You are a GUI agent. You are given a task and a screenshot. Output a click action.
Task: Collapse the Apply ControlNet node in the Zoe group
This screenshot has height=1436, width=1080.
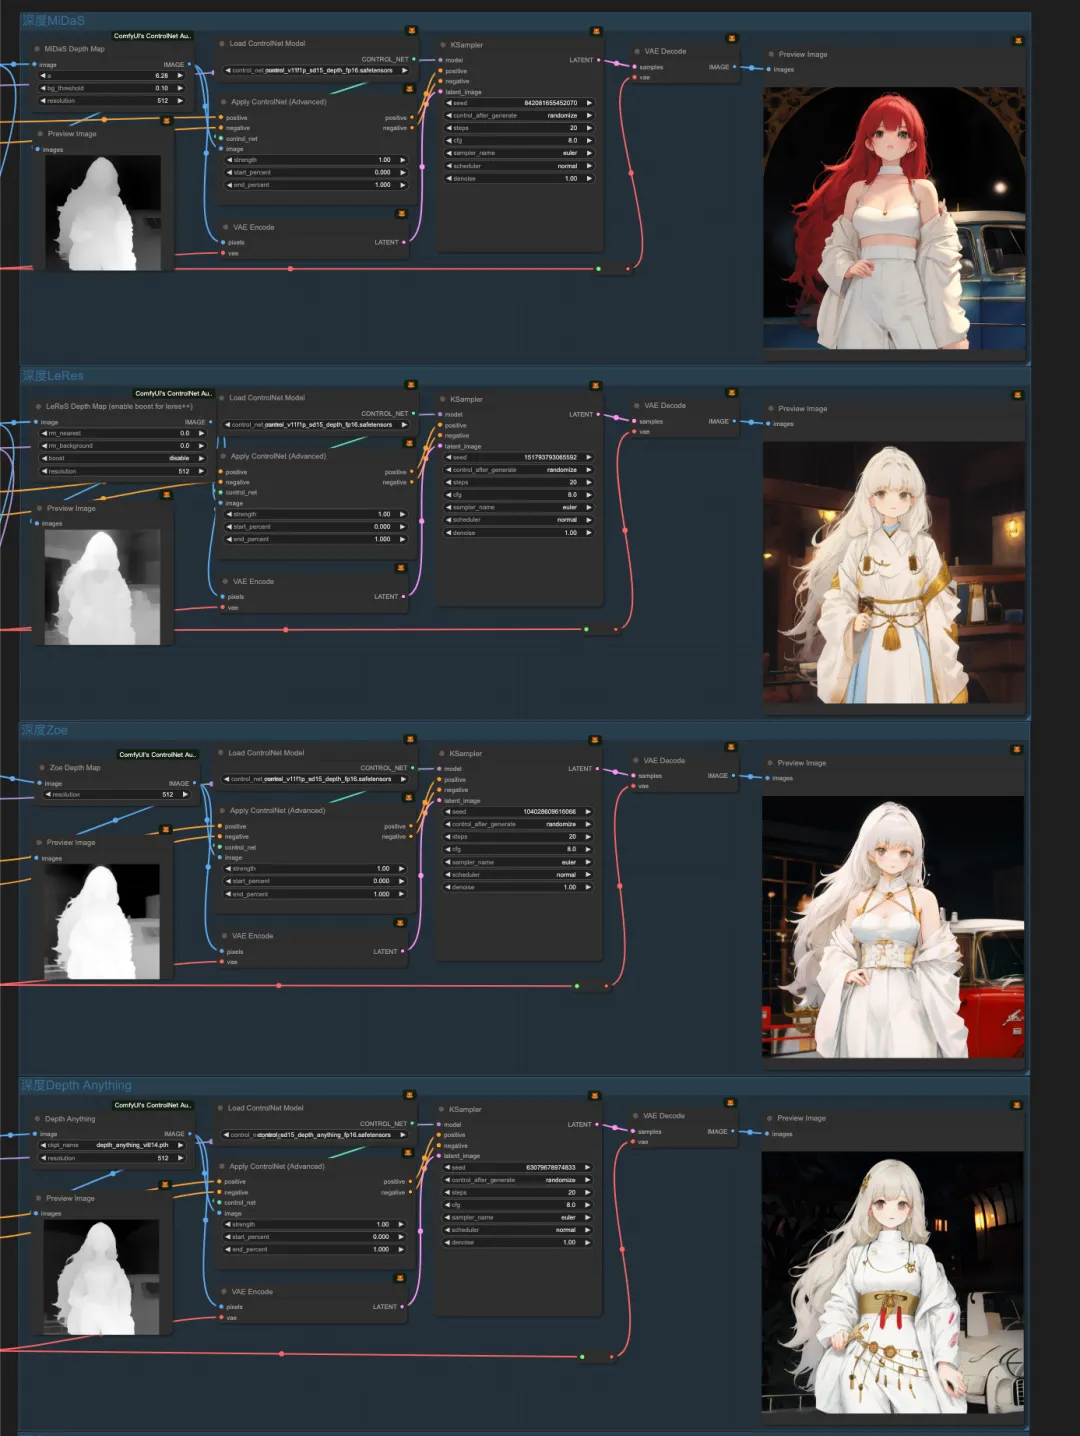[x=222, y=810]
